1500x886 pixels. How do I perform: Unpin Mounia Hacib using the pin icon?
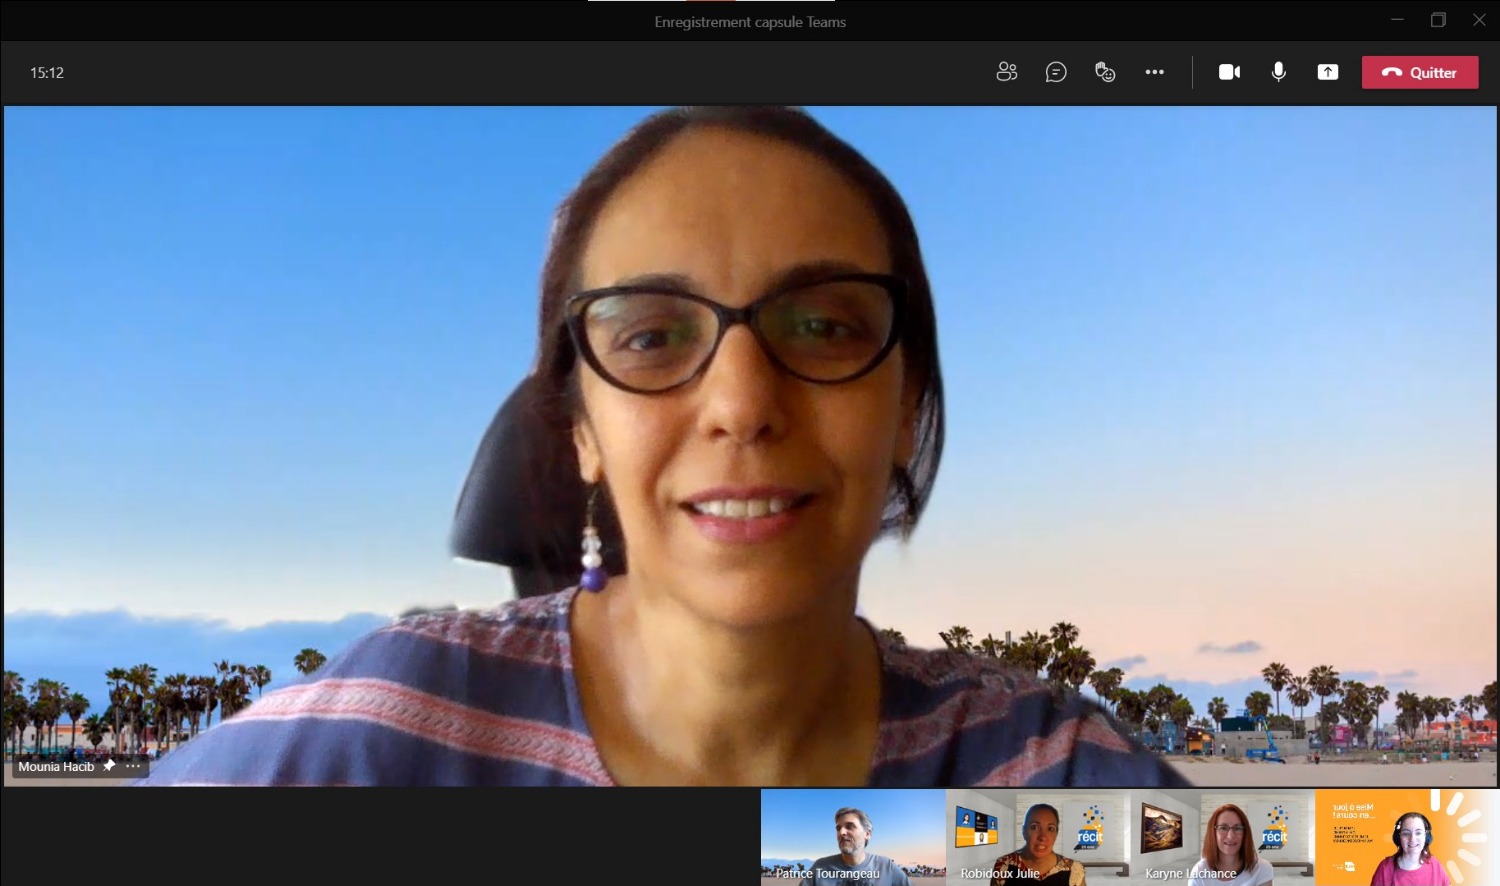[109, 766]
